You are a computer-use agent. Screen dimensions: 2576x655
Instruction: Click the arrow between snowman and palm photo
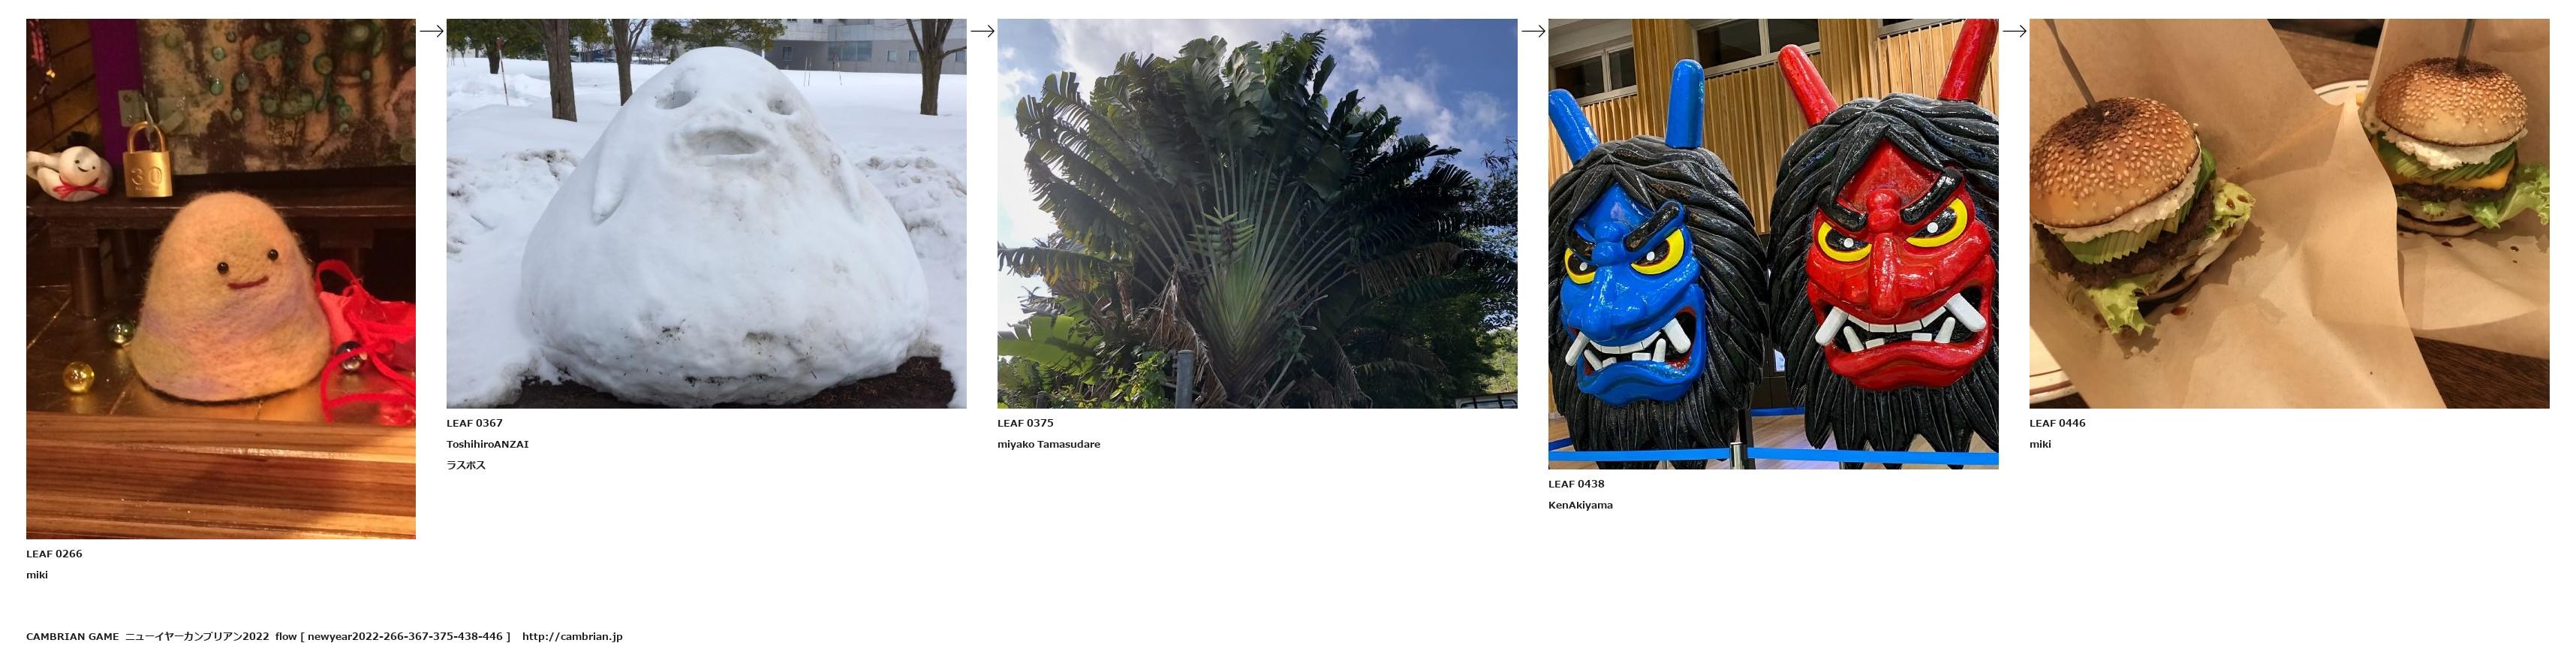coord(982,31)
